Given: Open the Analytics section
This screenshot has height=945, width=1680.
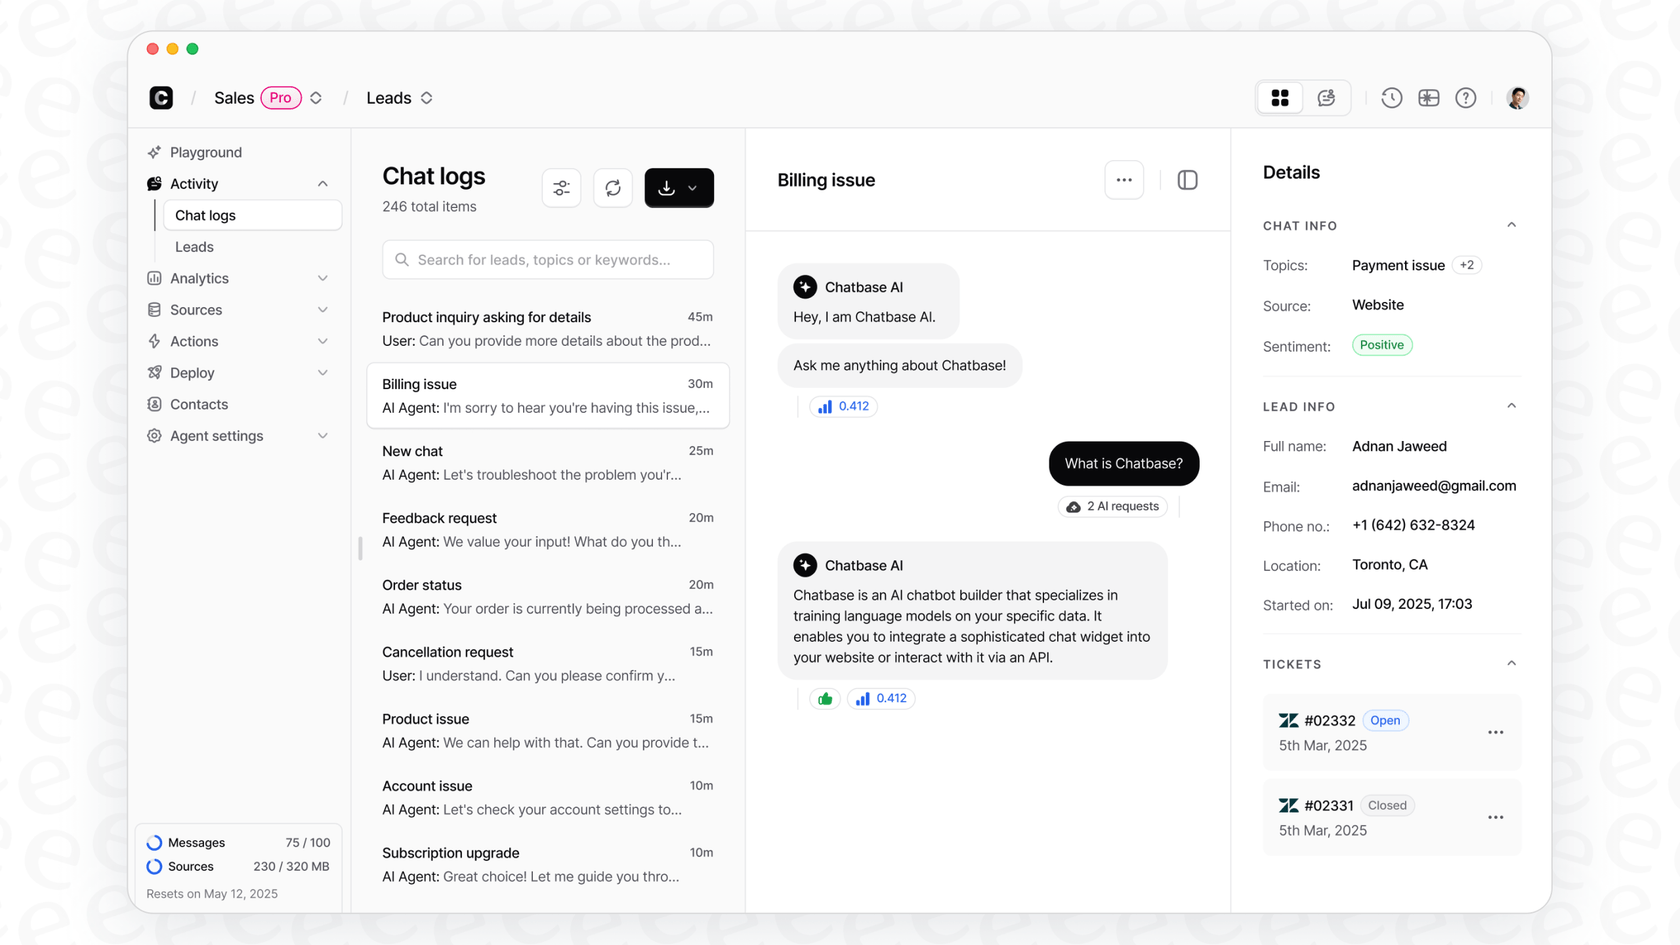Looking at the screenshot, I should pyautogui.click(x=199, y=278).
